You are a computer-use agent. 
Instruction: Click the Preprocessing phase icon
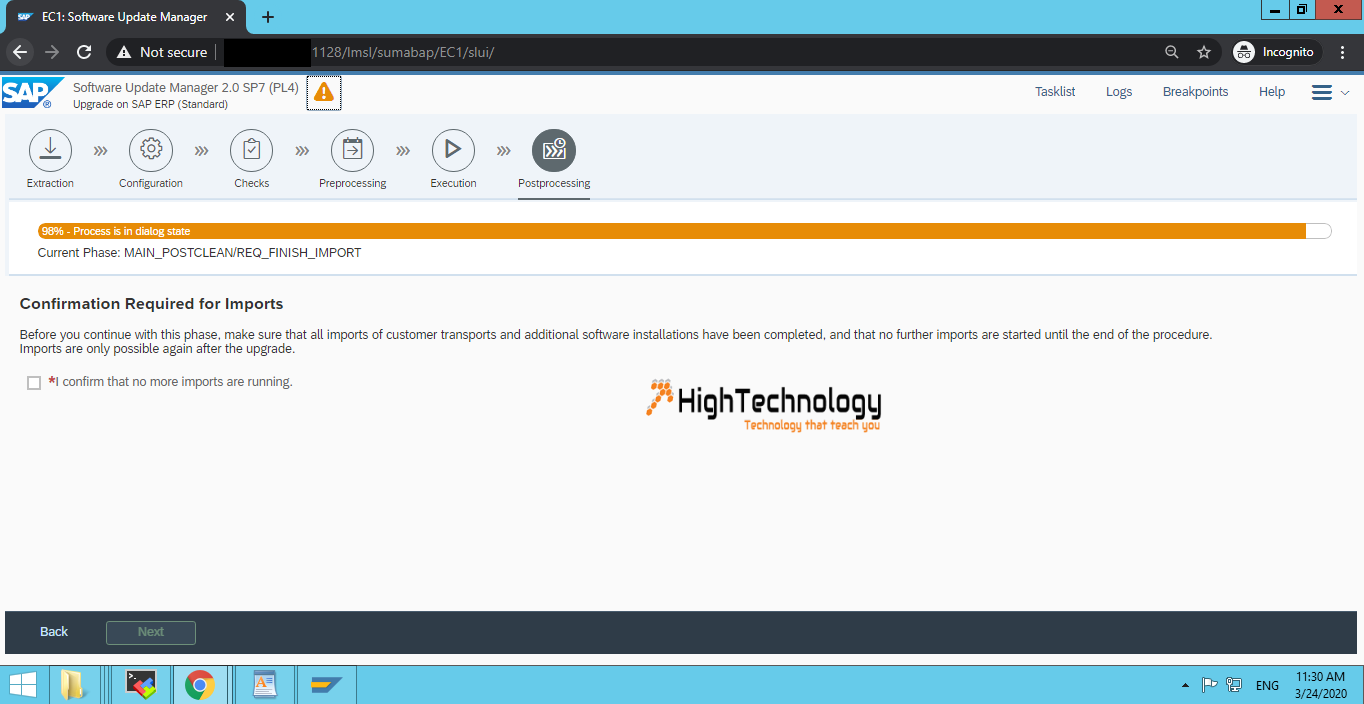pos(352,150)
